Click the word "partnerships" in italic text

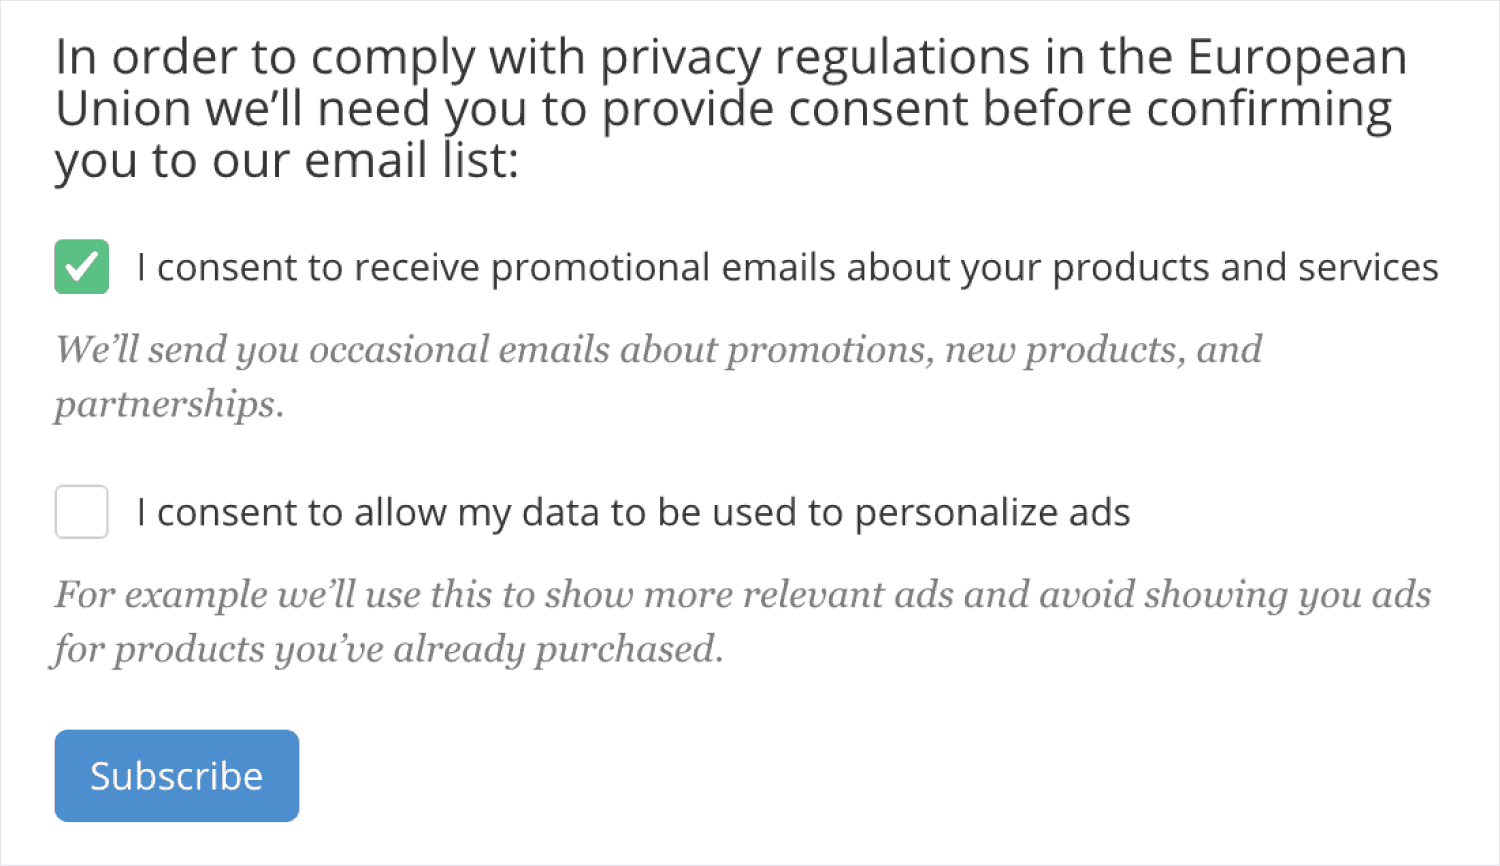[165, 405]
